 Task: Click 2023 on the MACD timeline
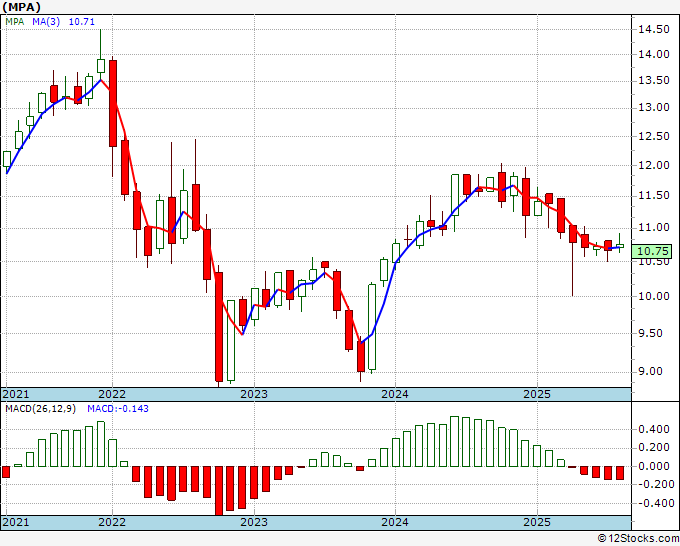tap(254, 522)
